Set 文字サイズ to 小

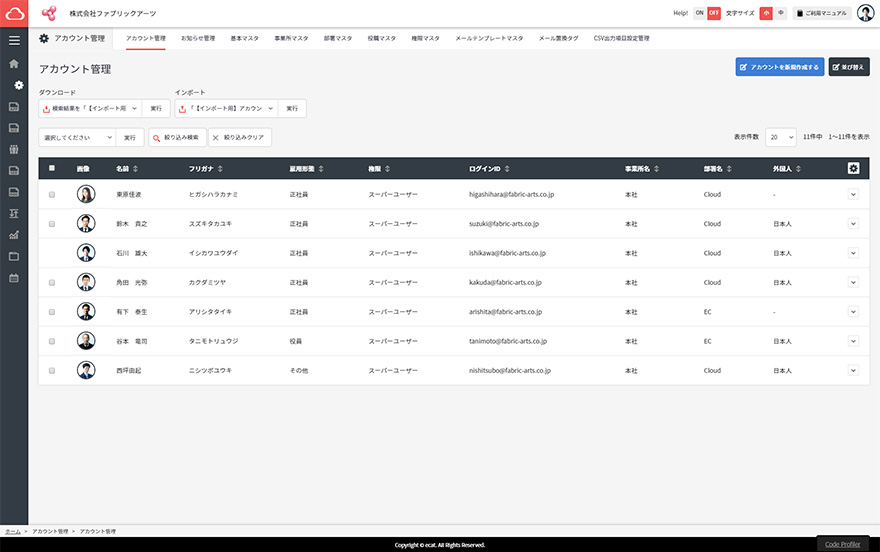[x=766, y=13]
